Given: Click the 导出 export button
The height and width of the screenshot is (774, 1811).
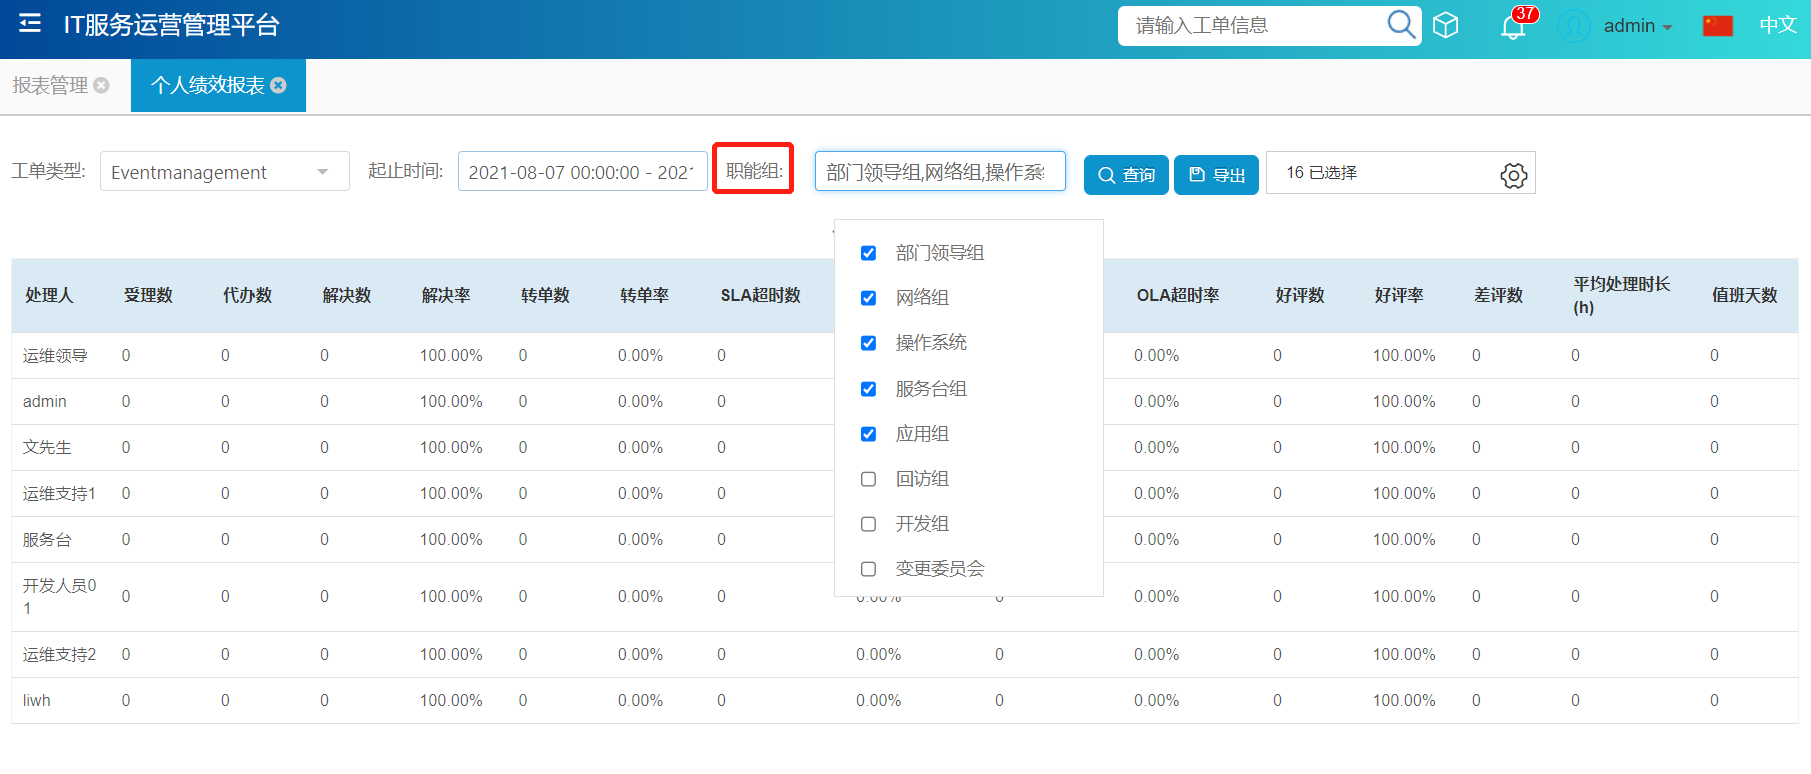Looking at the screenshot, I should coord(1216,175).
